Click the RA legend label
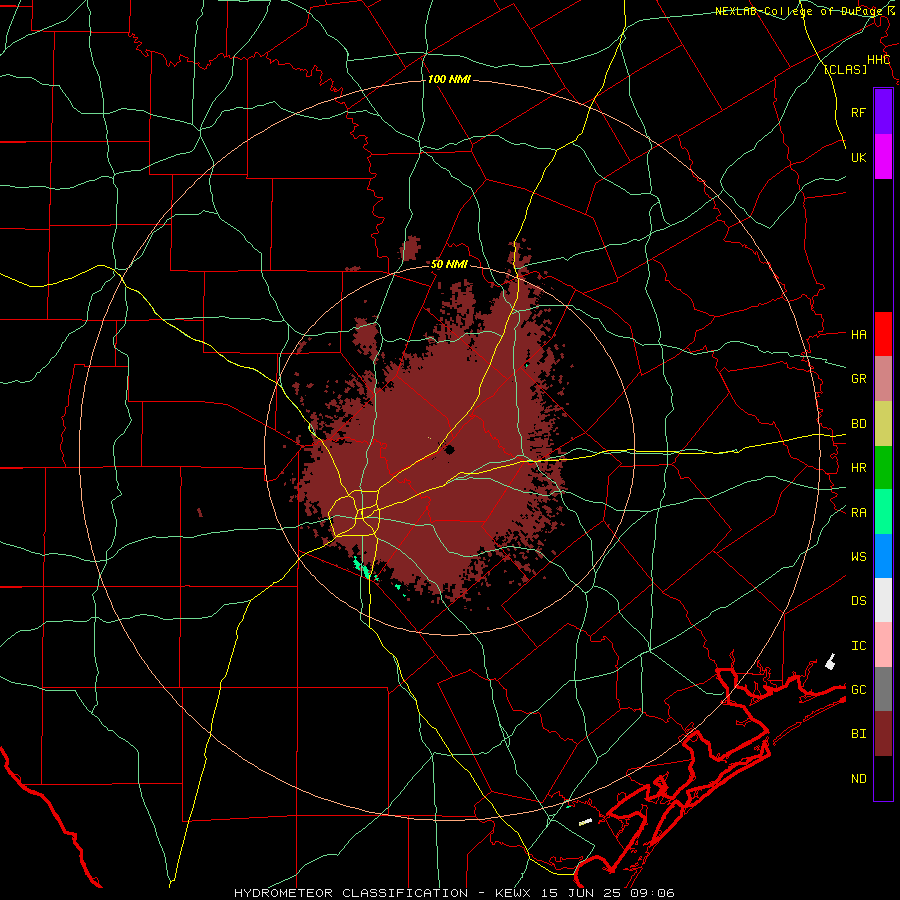Screen dimensions: 900x900 click(858, 513)
